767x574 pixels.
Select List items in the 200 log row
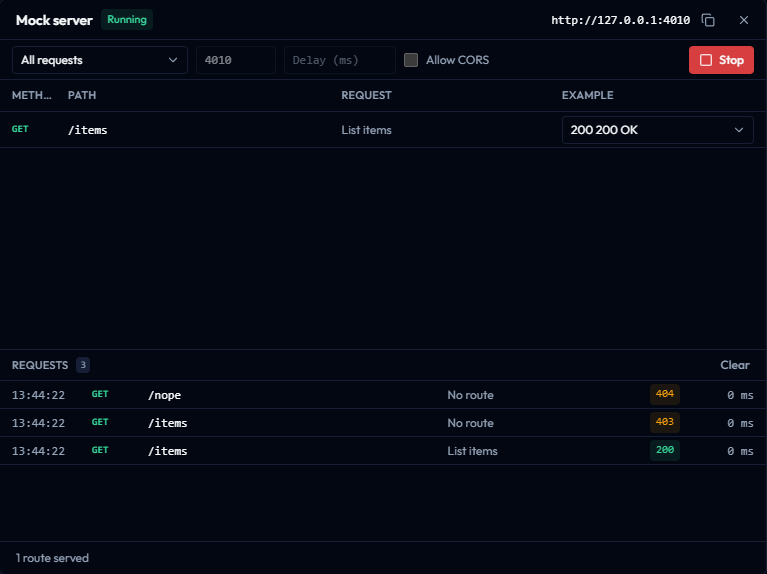[x=472, y=451]
